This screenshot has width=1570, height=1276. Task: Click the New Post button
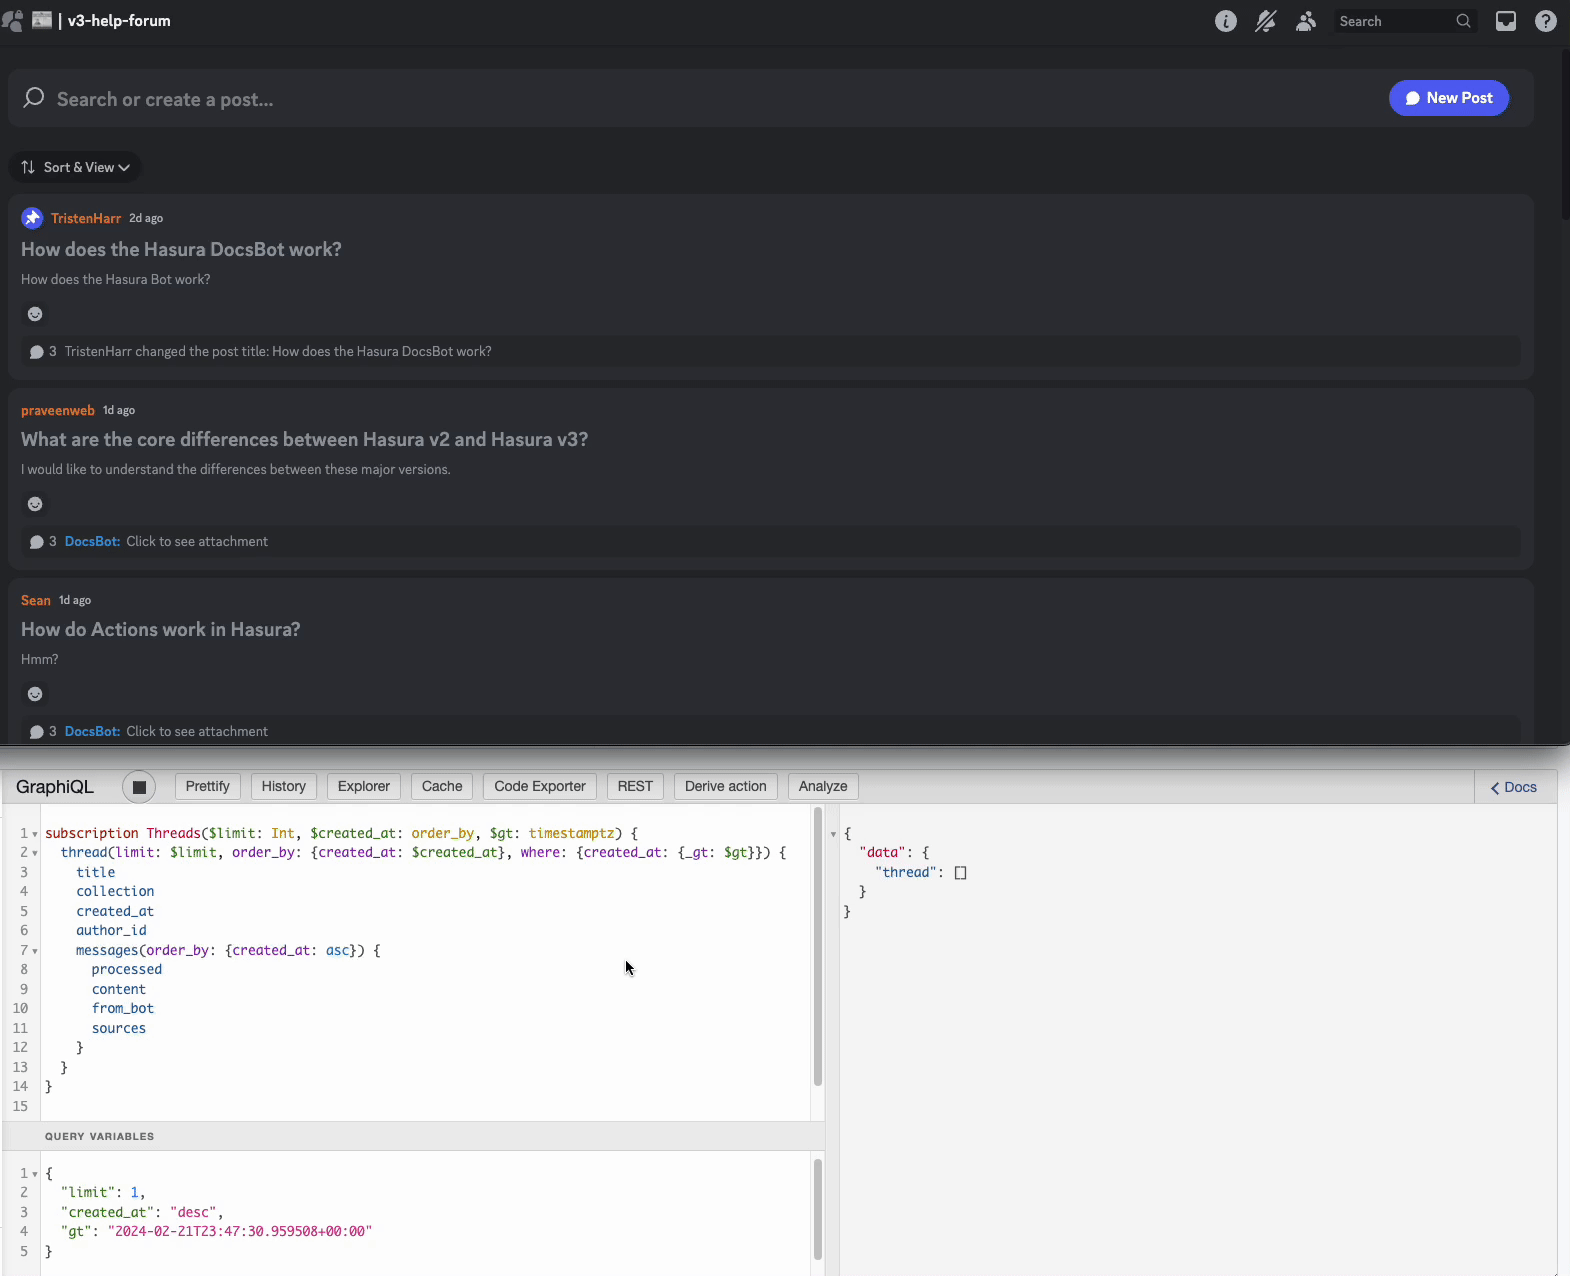(1449, 98)
